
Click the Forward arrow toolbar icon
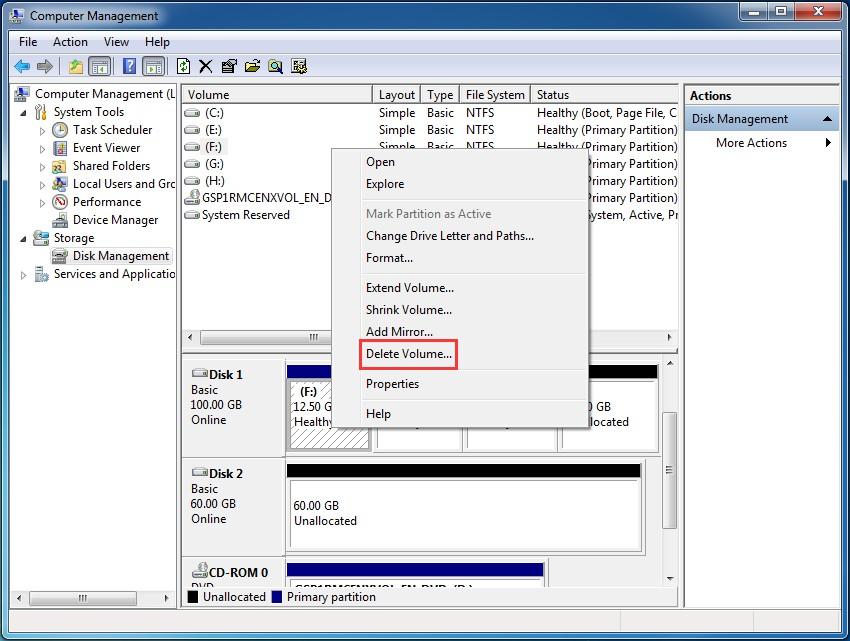pyautogui.click(x=44, y=67)
